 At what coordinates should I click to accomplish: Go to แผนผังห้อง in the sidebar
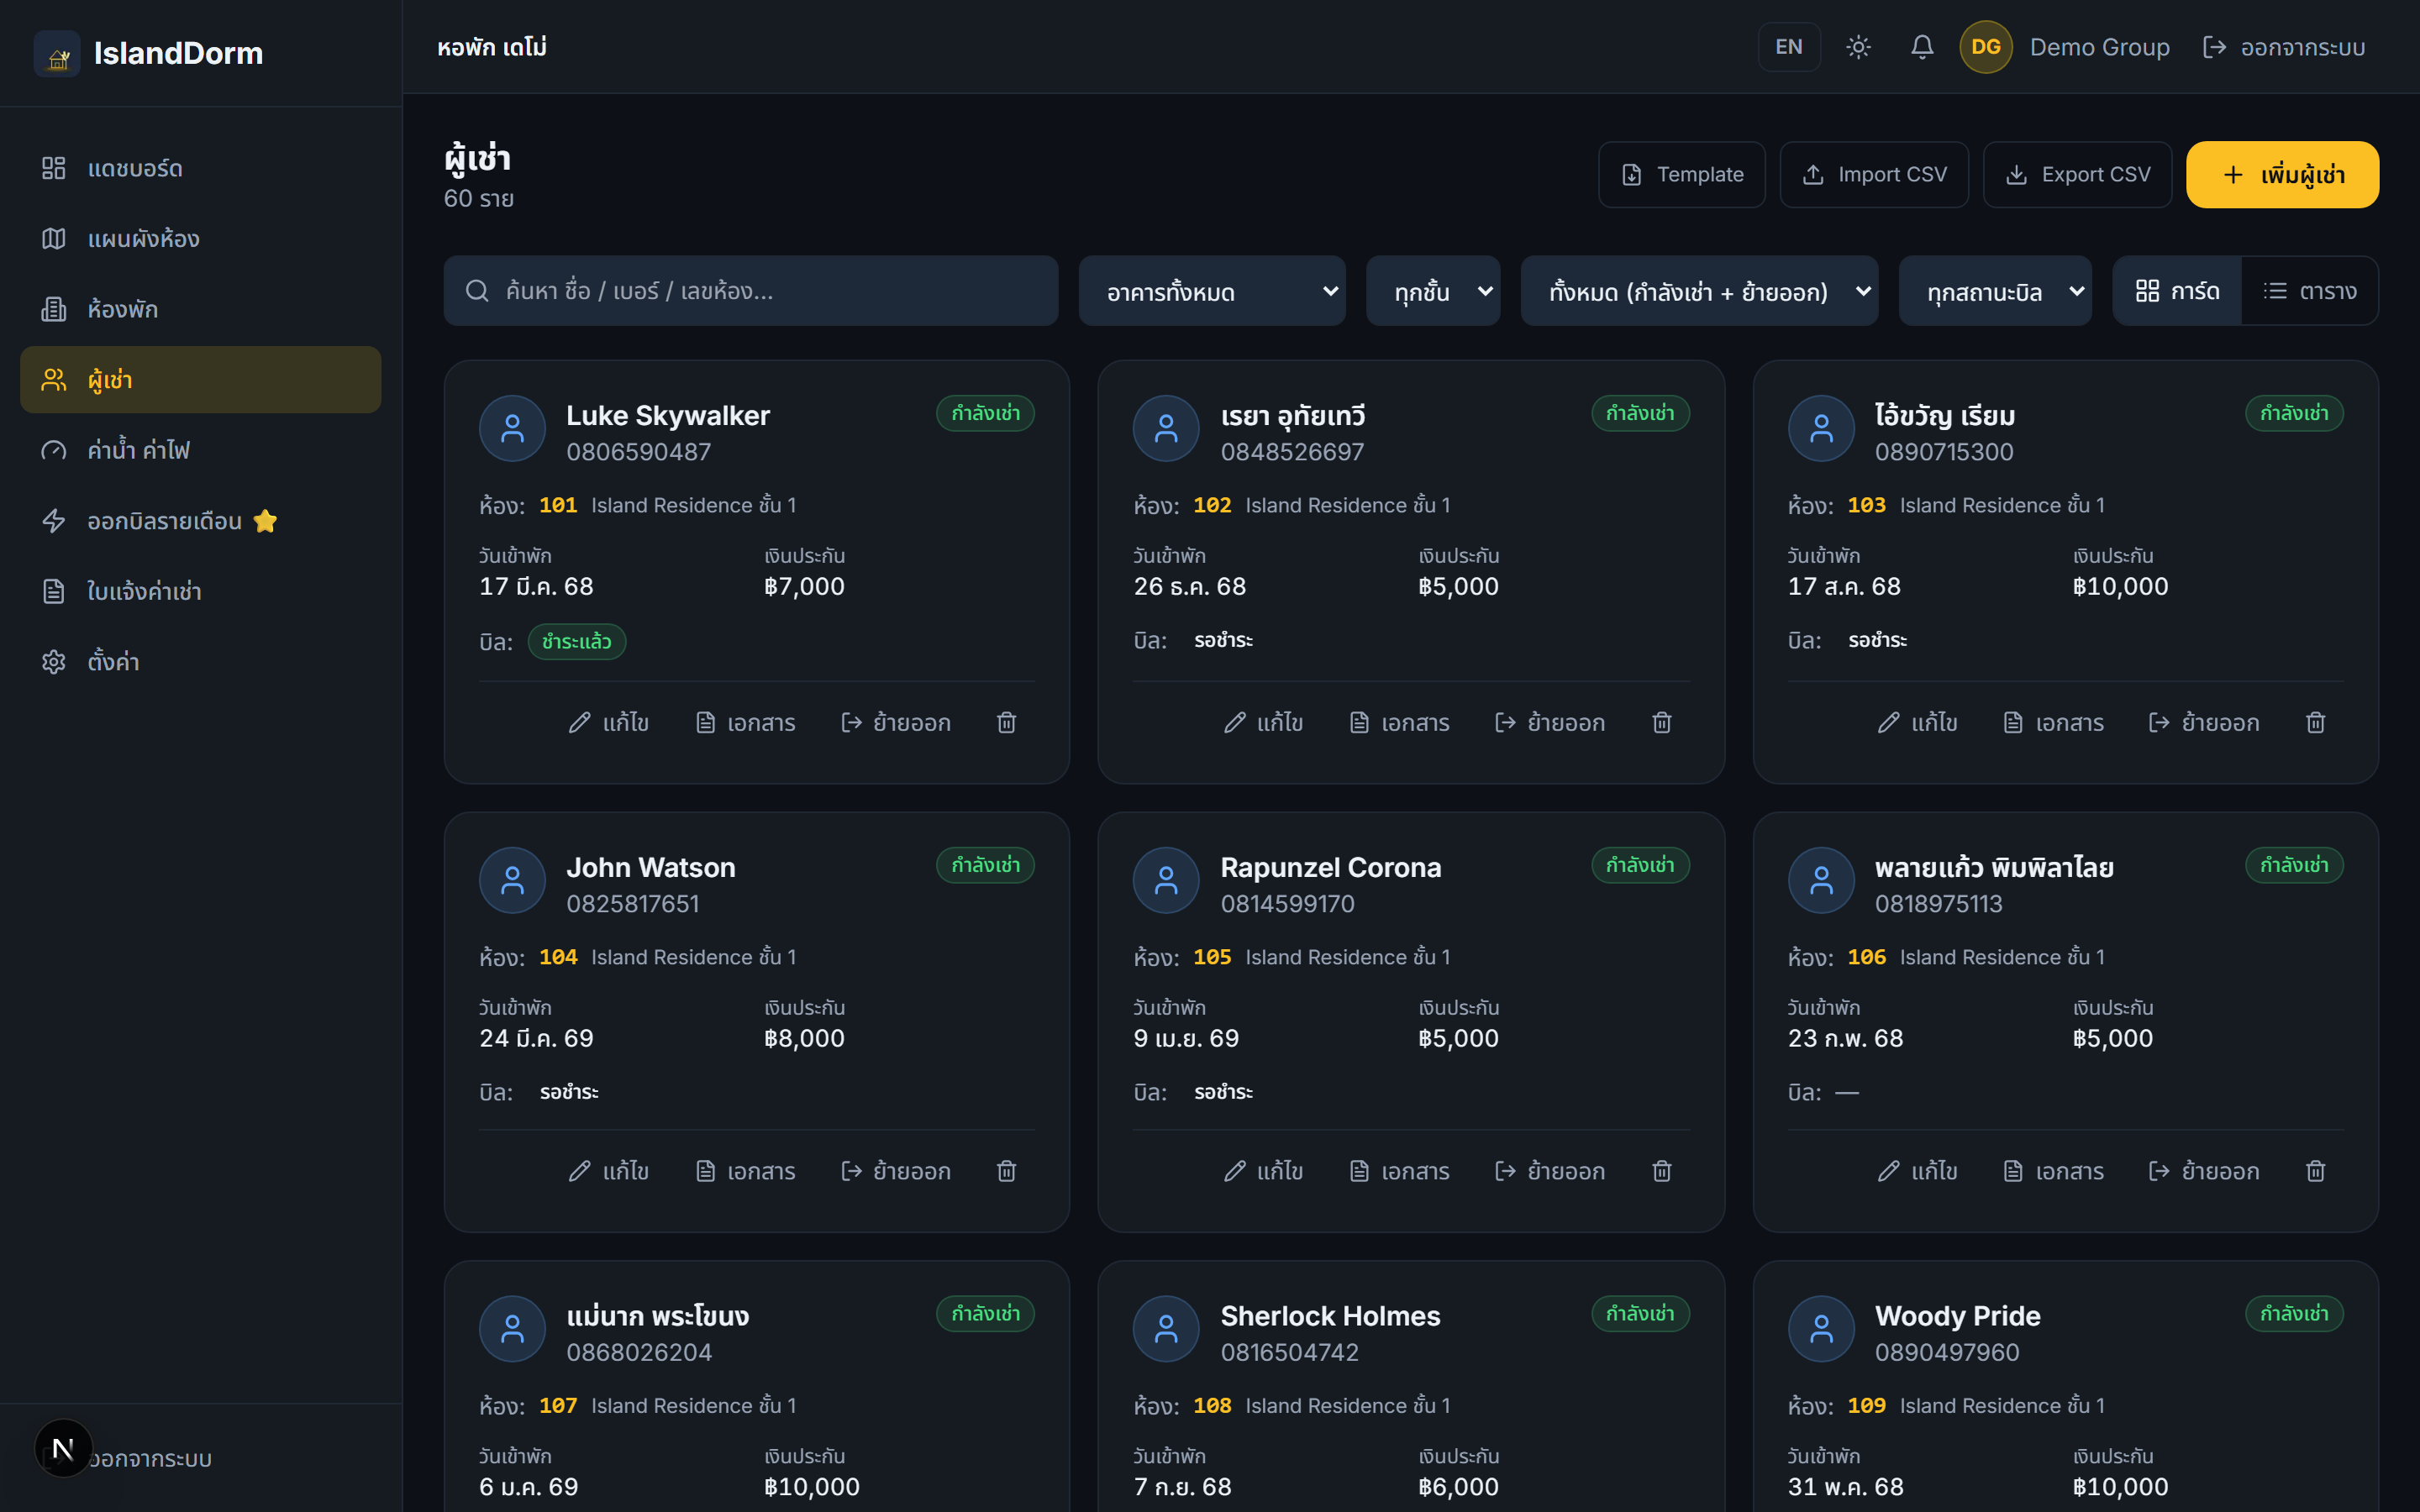click(x=200, y=239)
